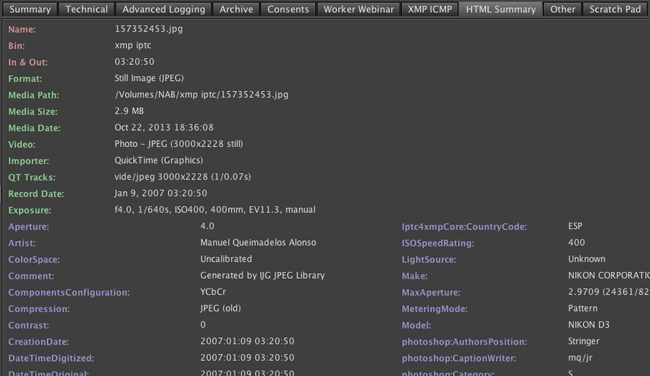This screenshot has width=650, height=376.
Task: Click the Artist value Manuel Queimadelos Alonso
Action: click(258, 243)
